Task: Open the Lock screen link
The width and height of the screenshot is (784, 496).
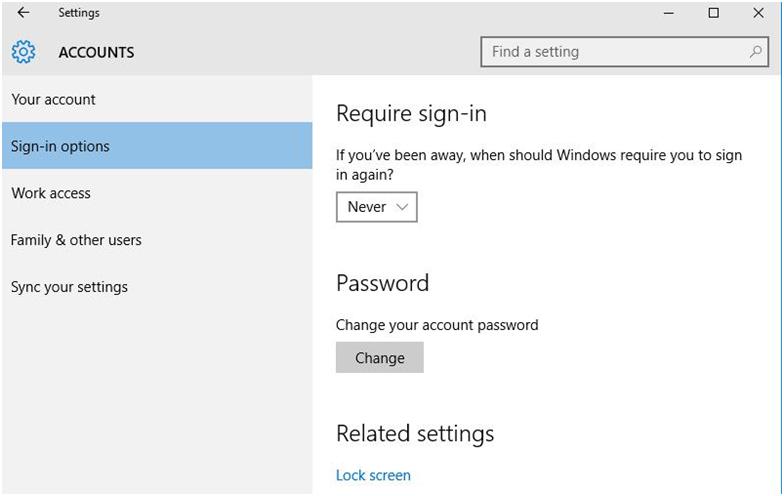Action: (x=373, y=475)
